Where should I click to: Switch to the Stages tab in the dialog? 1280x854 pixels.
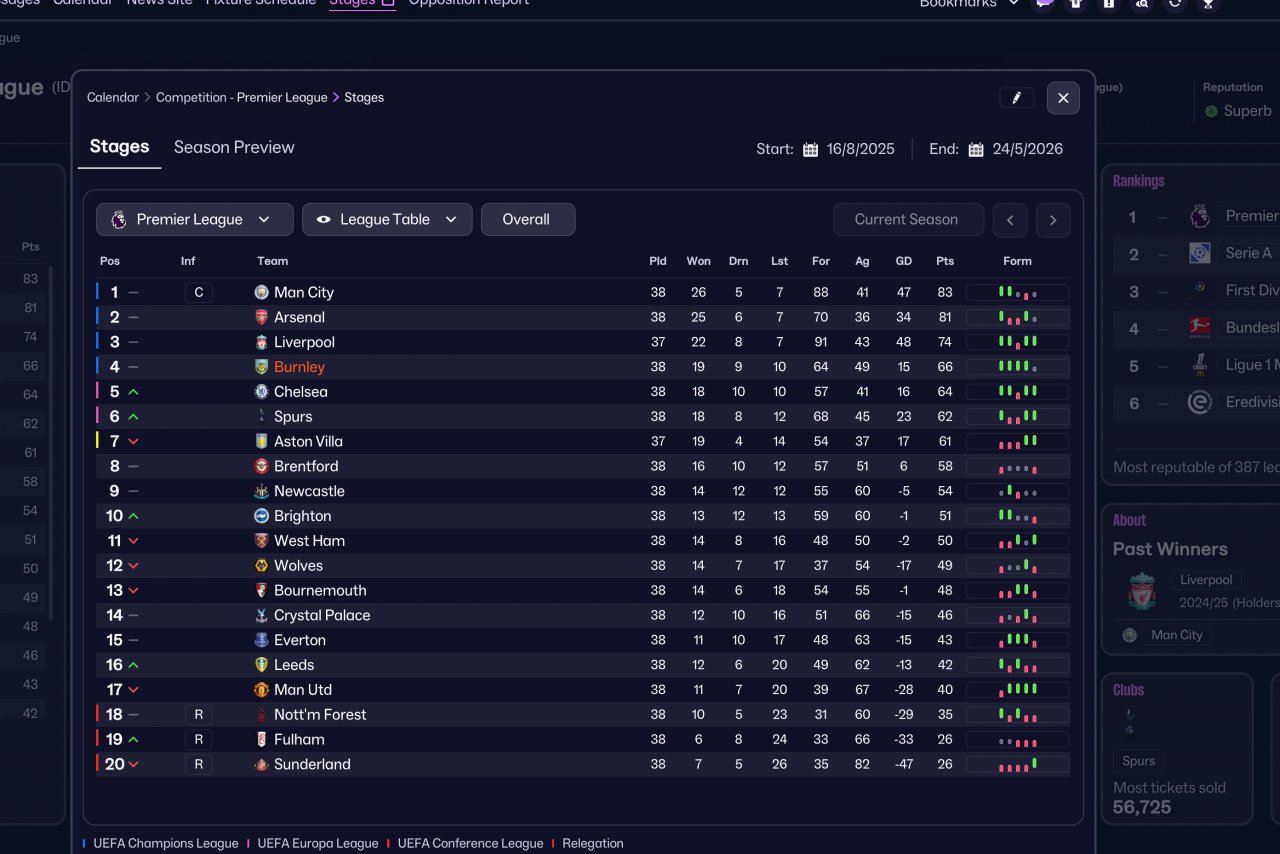tap(119, 147)
